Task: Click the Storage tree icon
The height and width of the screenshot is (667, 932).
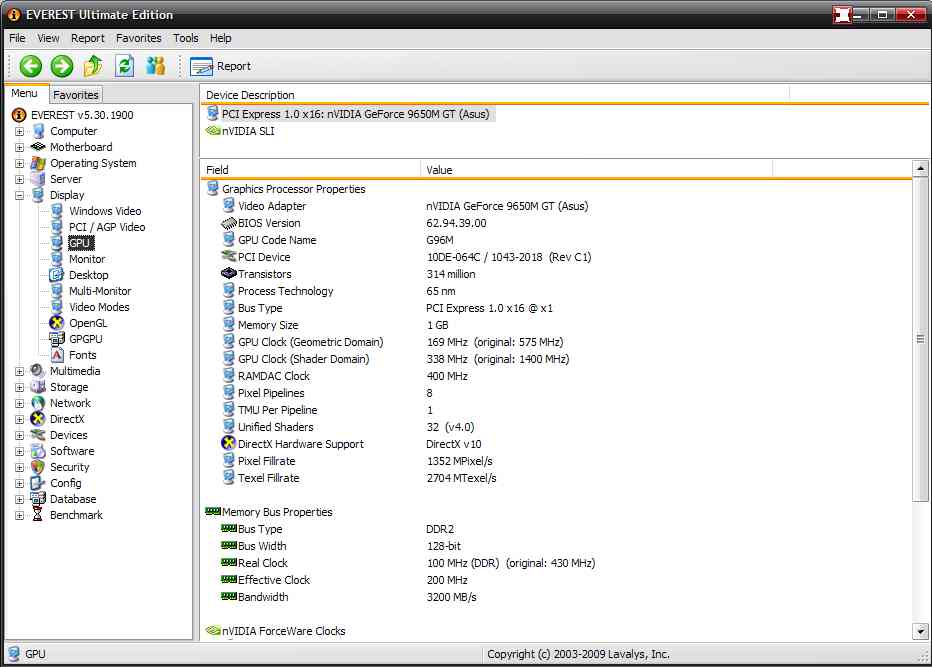Action: (38, 387)
